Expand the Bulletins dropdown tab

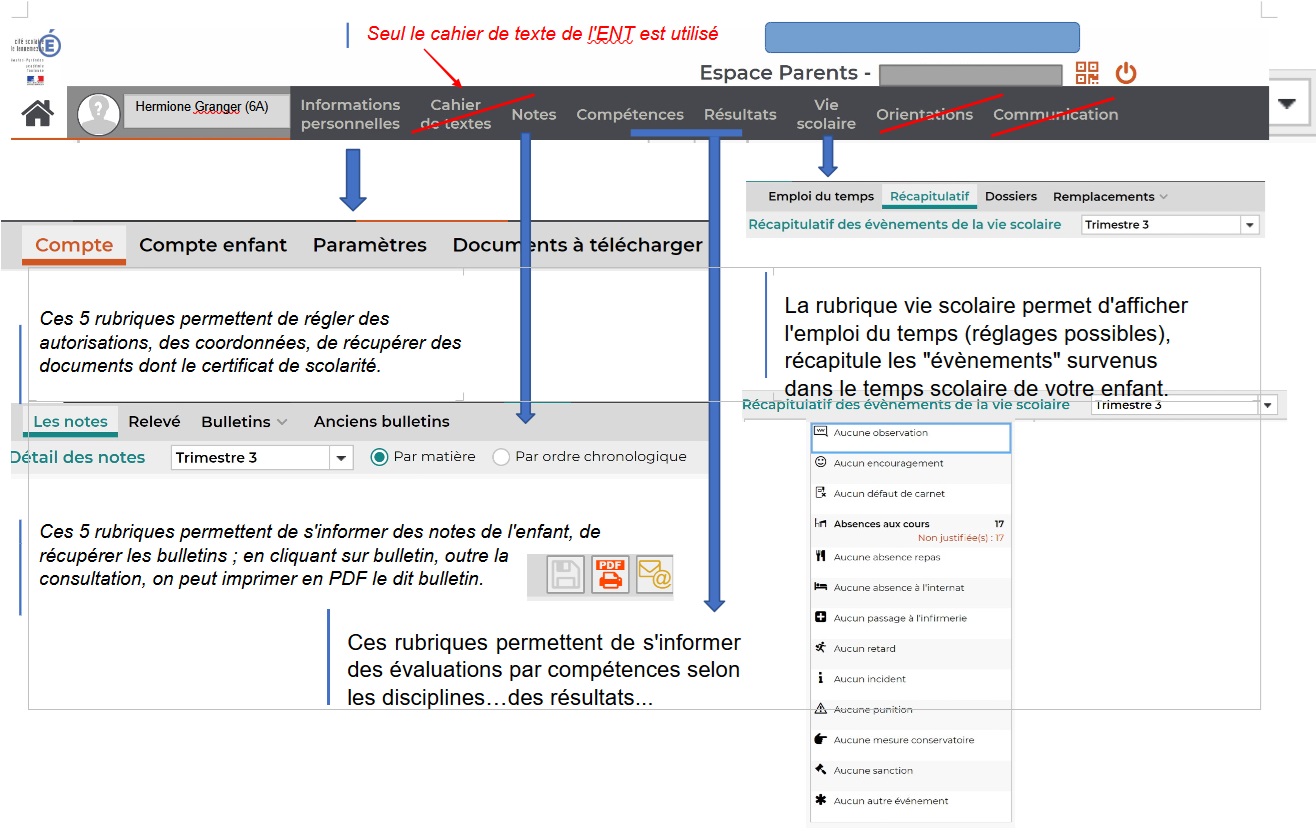click(244, 422)
